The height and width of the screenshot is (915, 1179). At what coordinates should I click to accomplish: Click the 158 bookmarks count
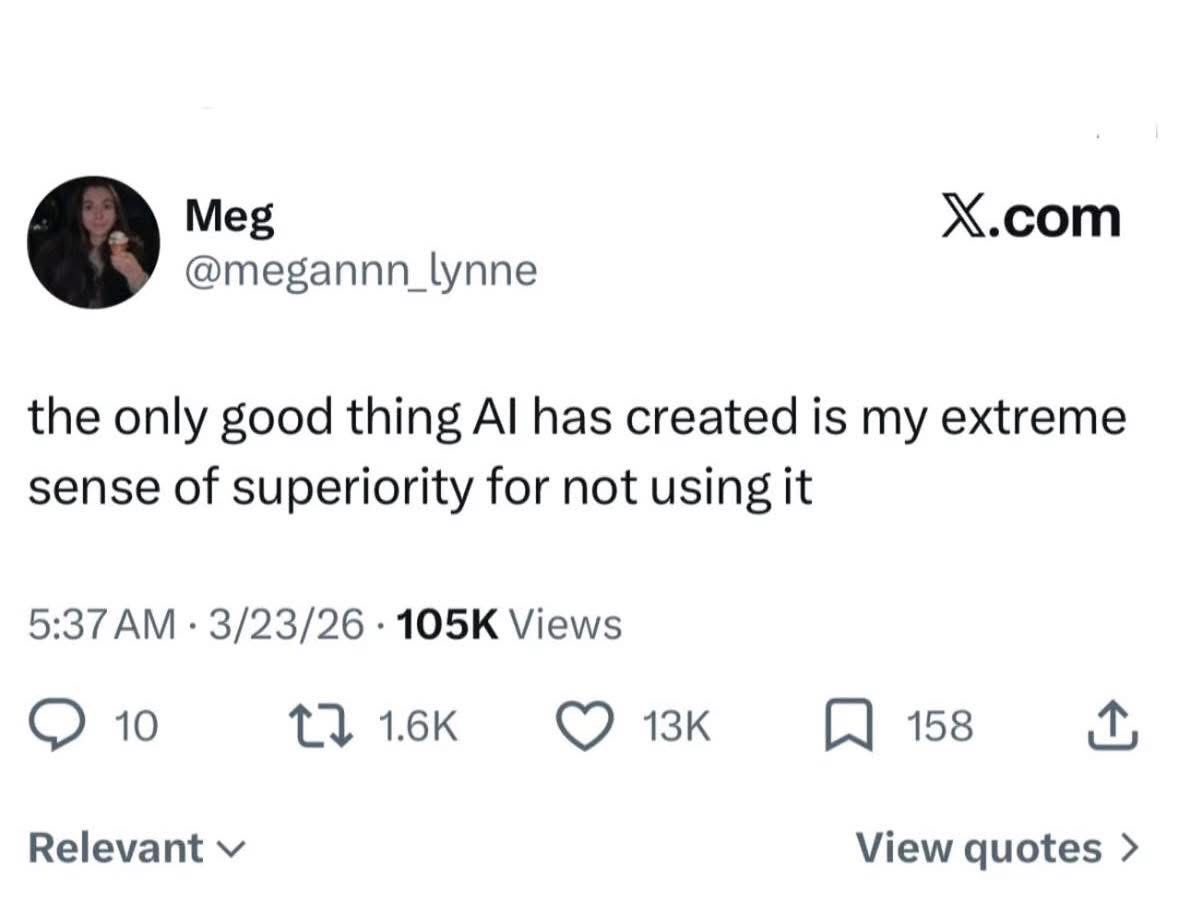939,727
